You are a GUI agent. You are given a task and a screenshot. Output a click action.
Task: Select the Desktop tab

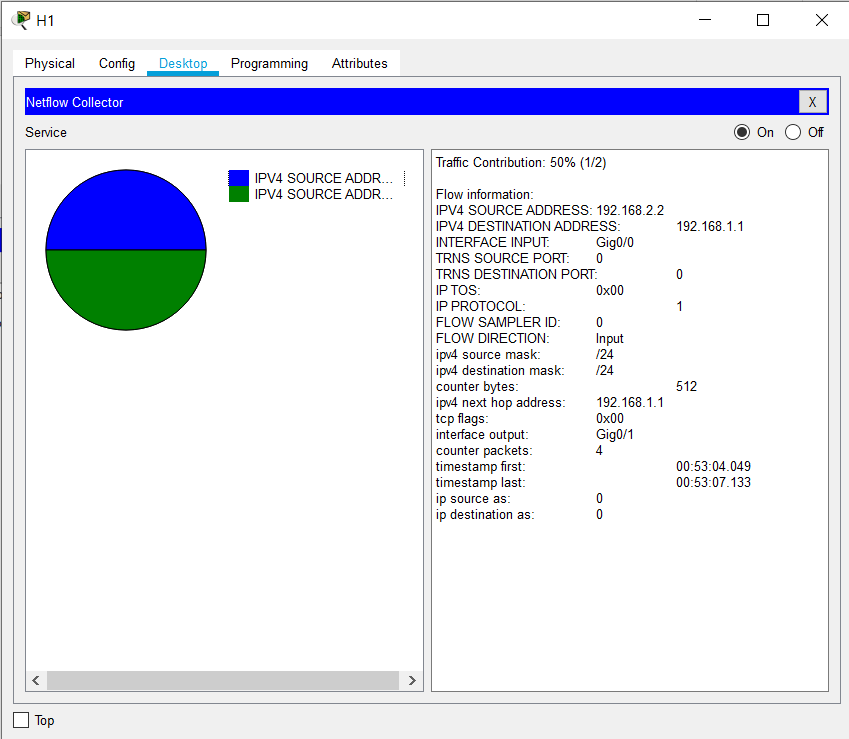(183, 63)
